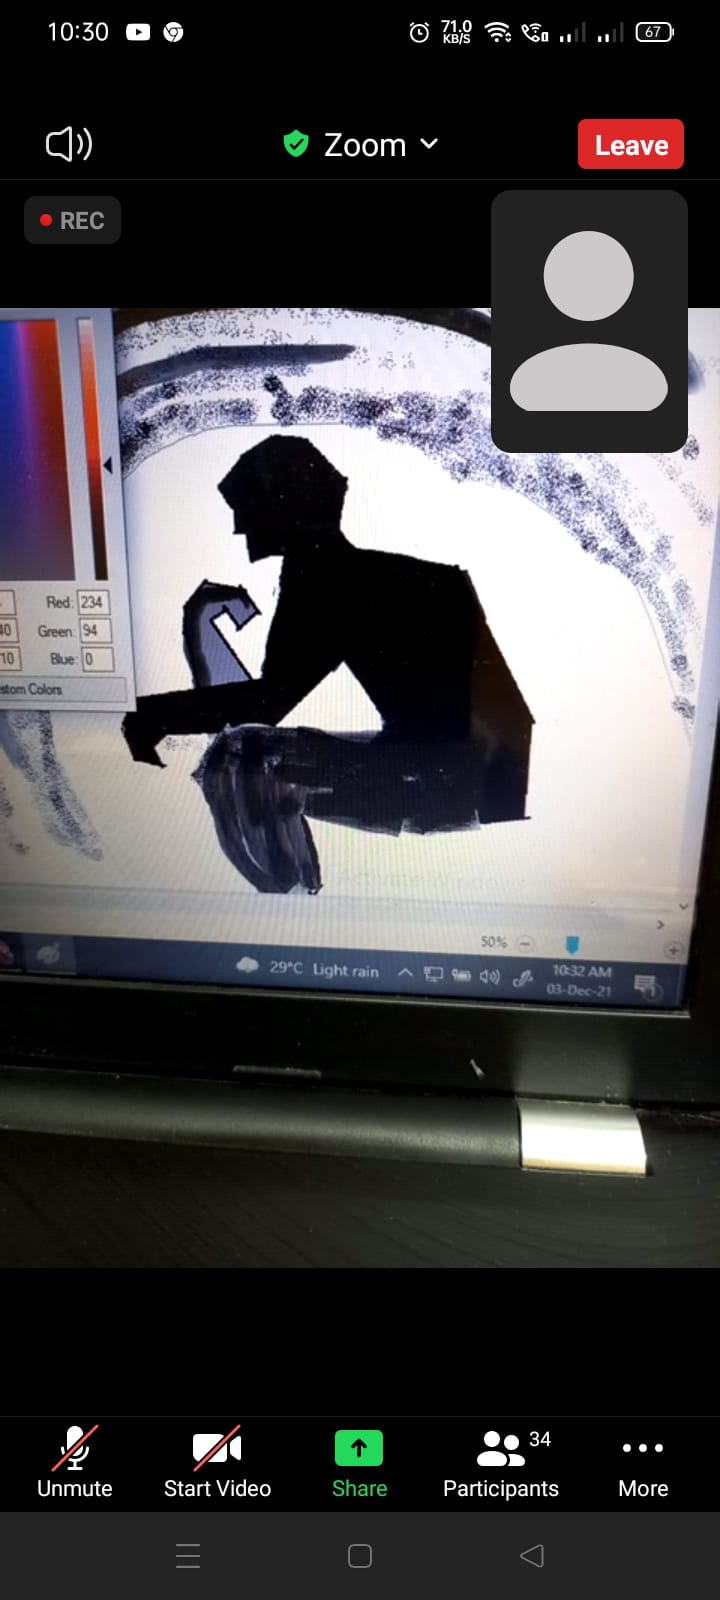Image resolution: width=720 pixels, height=1600 pixels.
Task: Toggle the speaker audio output icon
Action: (x=69, y=144)
